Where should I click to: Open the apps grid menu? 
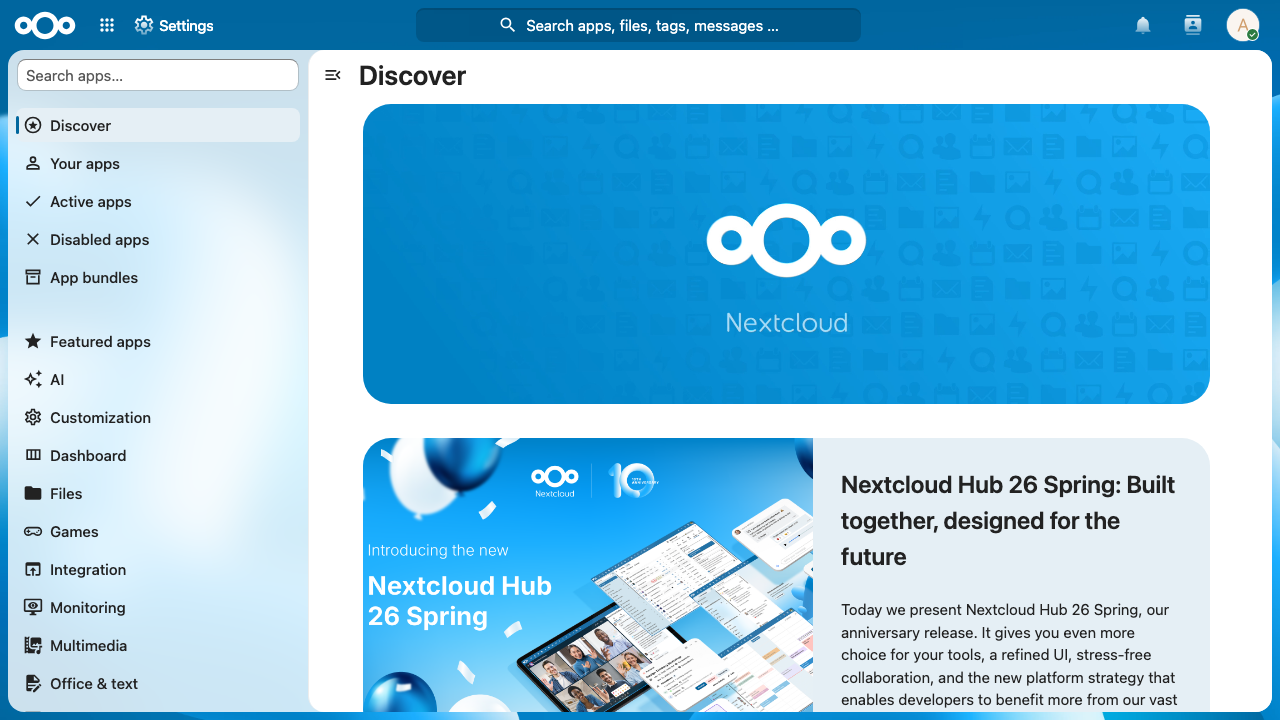tap(107, 26)
